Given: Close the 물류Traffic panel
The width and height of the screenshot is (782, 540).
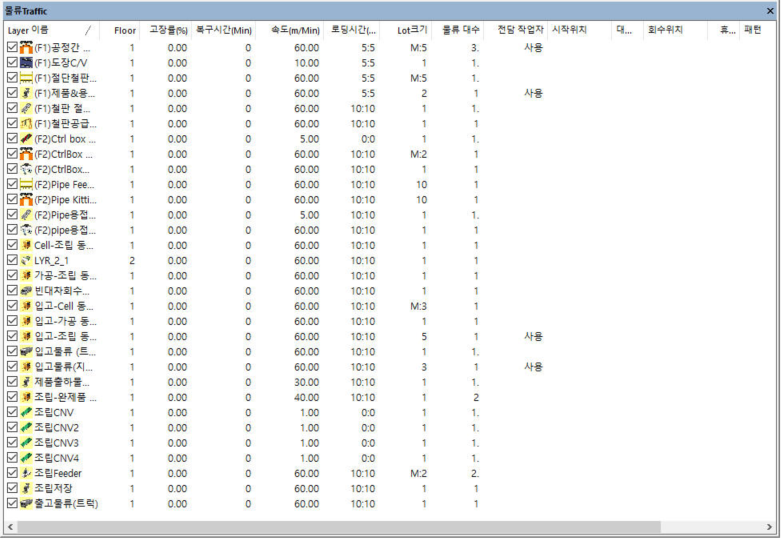Looking at the screenshot, I should pyautogui.click(x=770, y=10).
